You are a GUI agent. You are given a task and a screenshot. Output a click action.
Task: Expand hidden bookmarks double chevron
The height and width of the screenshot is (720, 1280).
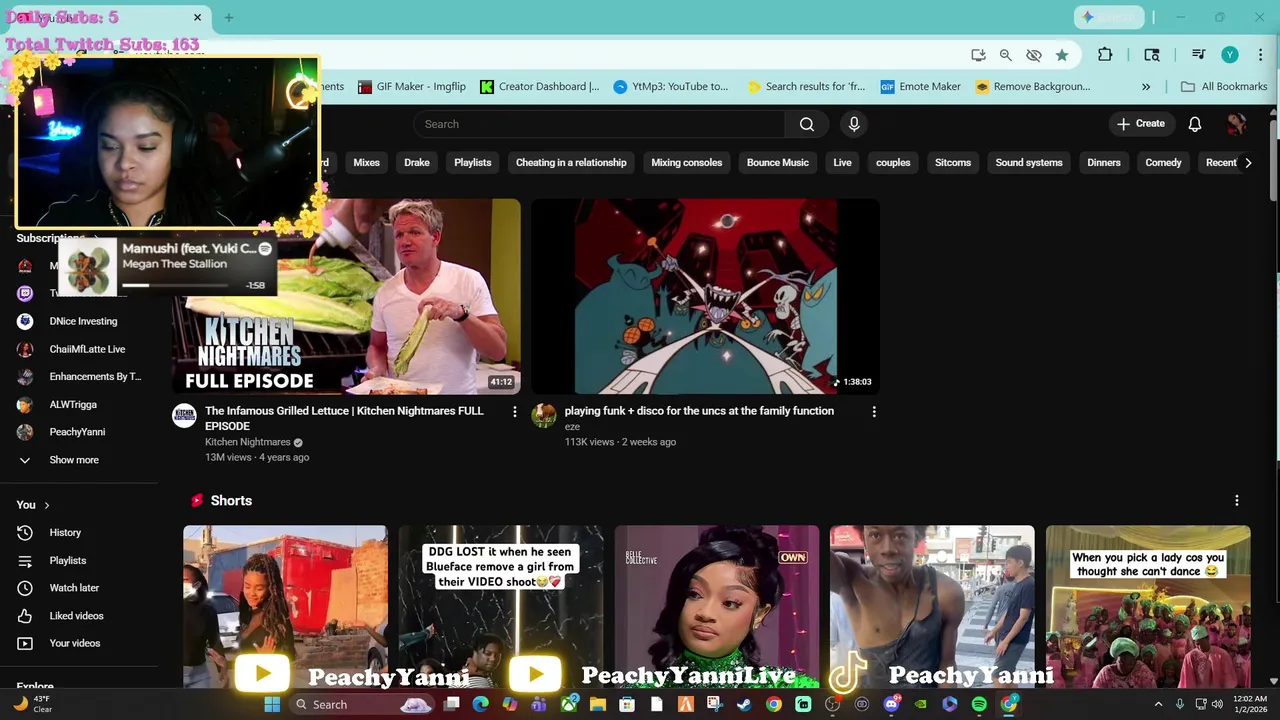point(1145,87)
